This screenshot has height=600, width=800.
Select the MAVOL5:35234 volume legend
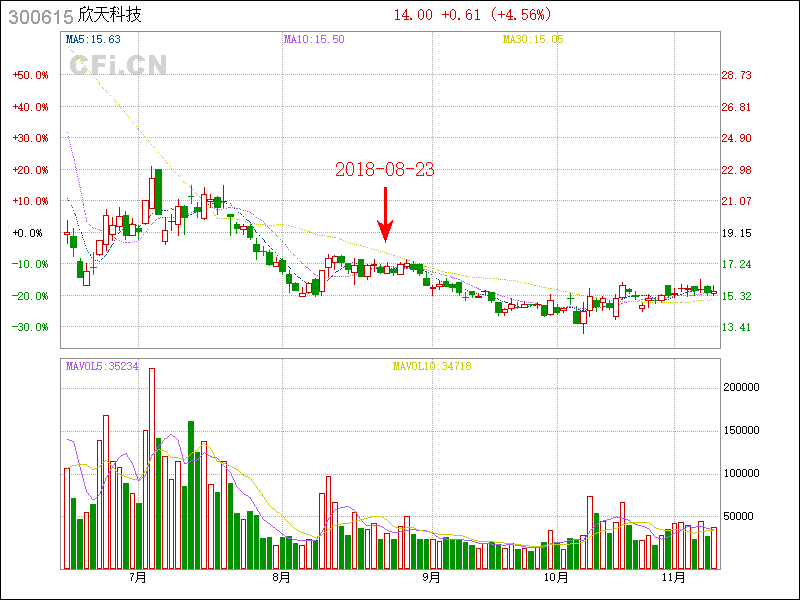pyautogui.click(x=102, y=366)
